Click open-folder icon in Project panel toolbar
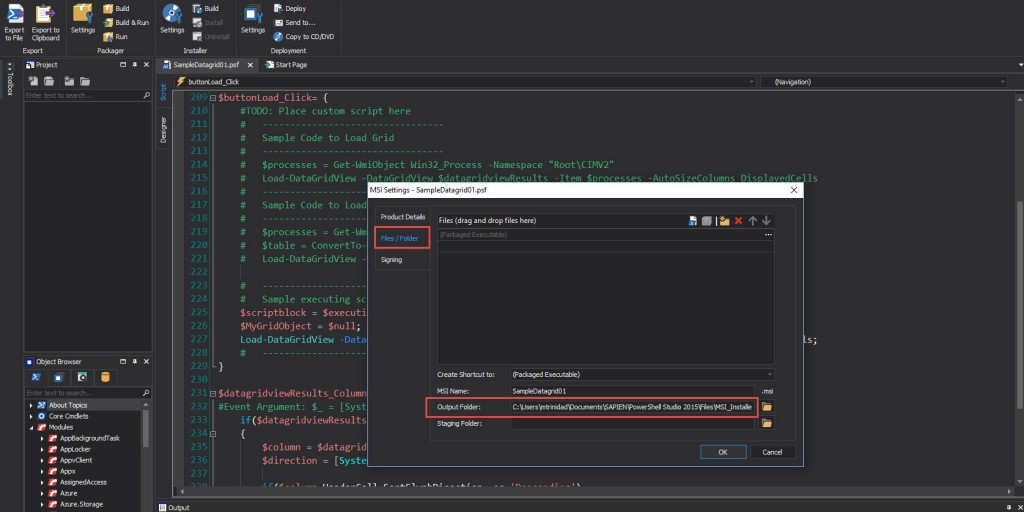The height and width of the screenshot is (512, 1024). point(85,81)
